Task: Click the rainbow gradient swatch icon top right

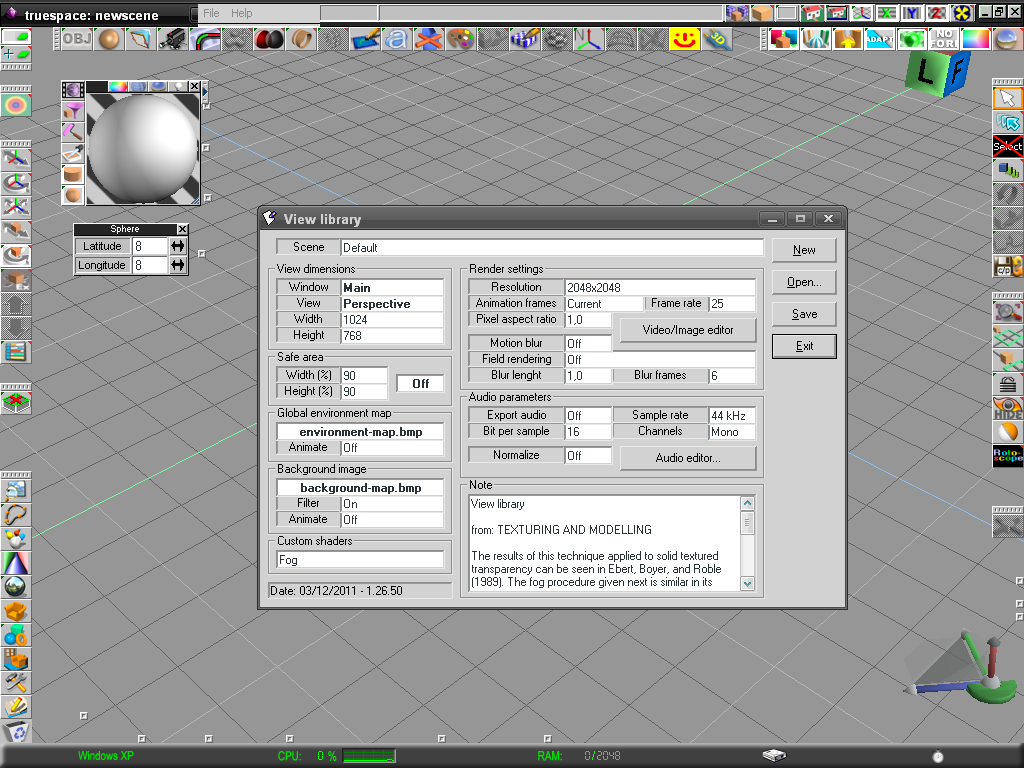Action: [976, 39]
